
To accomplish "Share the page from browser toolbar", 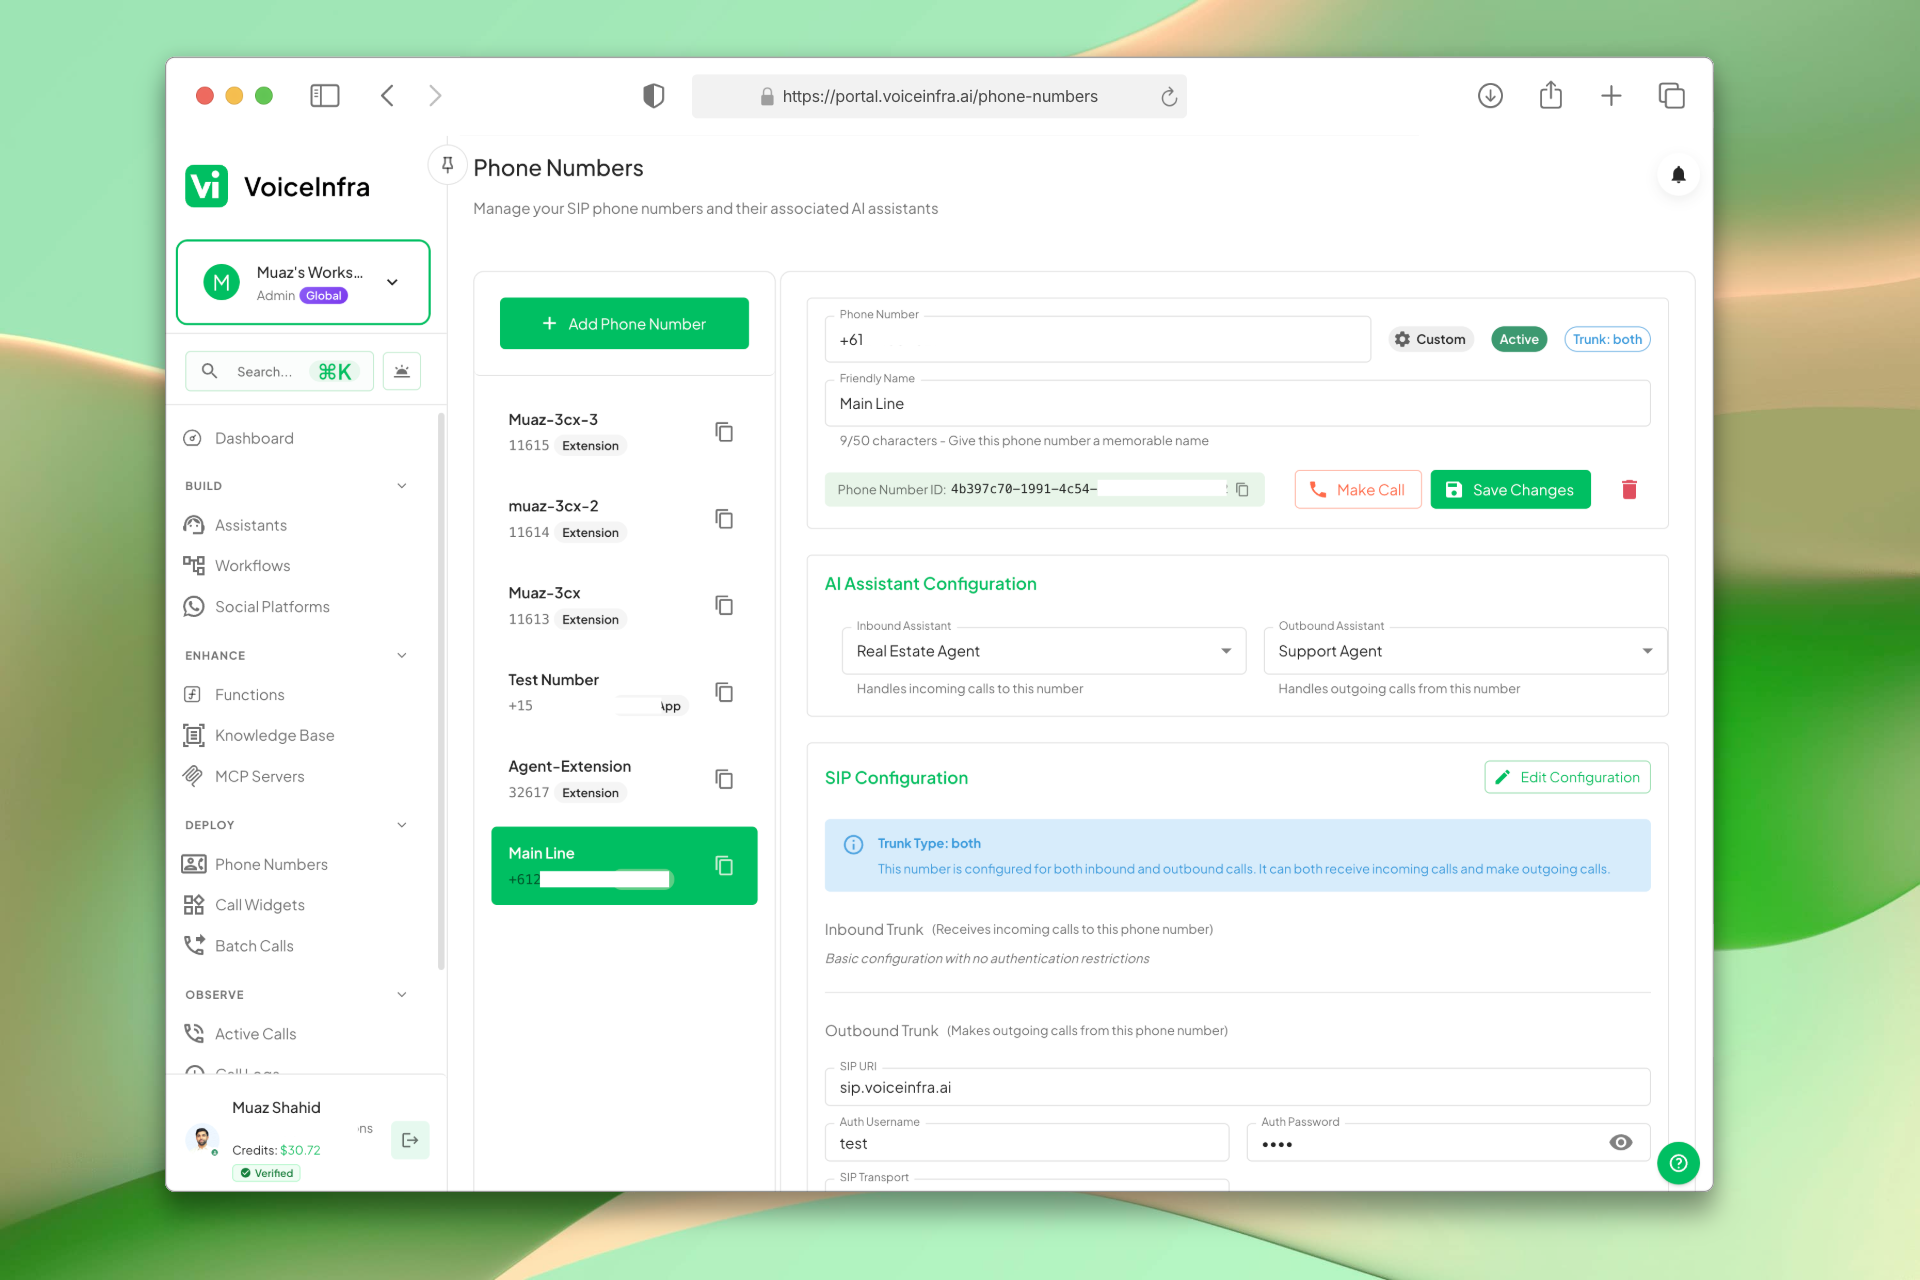I will pyautogui.click(x=1551, y=95).
